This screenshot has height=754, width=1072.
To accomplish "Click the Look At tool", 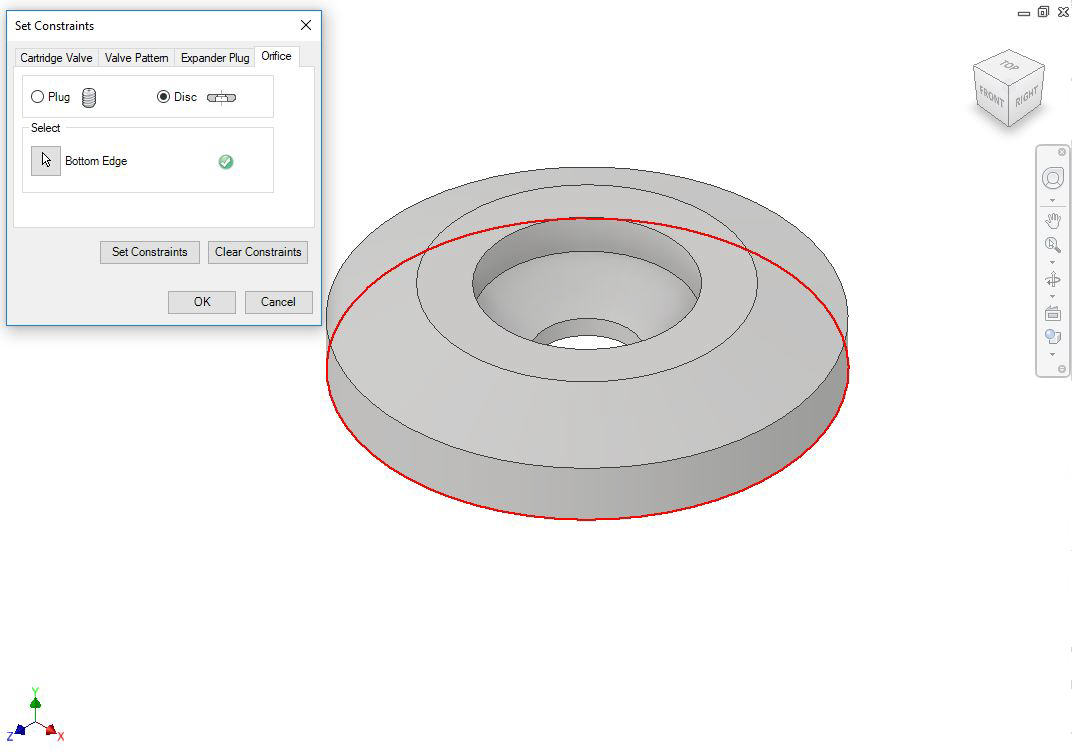I will coord(1052,313).
